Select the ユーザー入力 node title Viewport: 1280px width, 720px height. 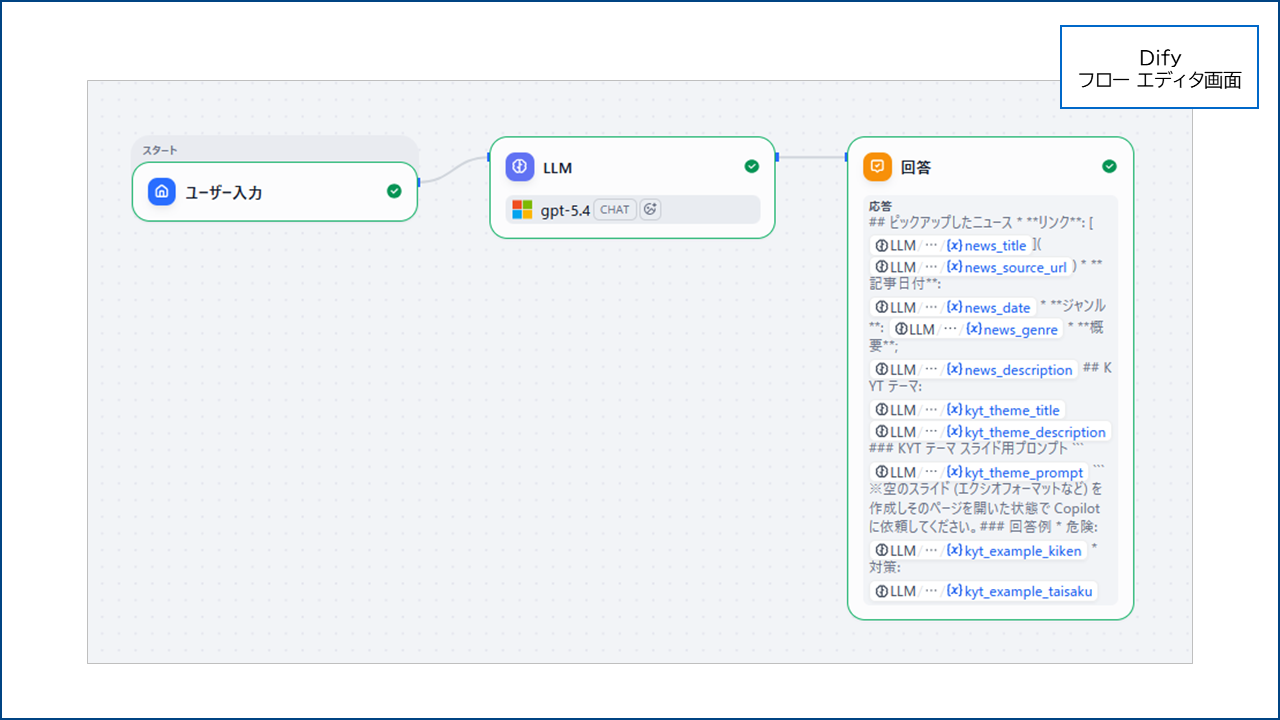pos(224,192)
